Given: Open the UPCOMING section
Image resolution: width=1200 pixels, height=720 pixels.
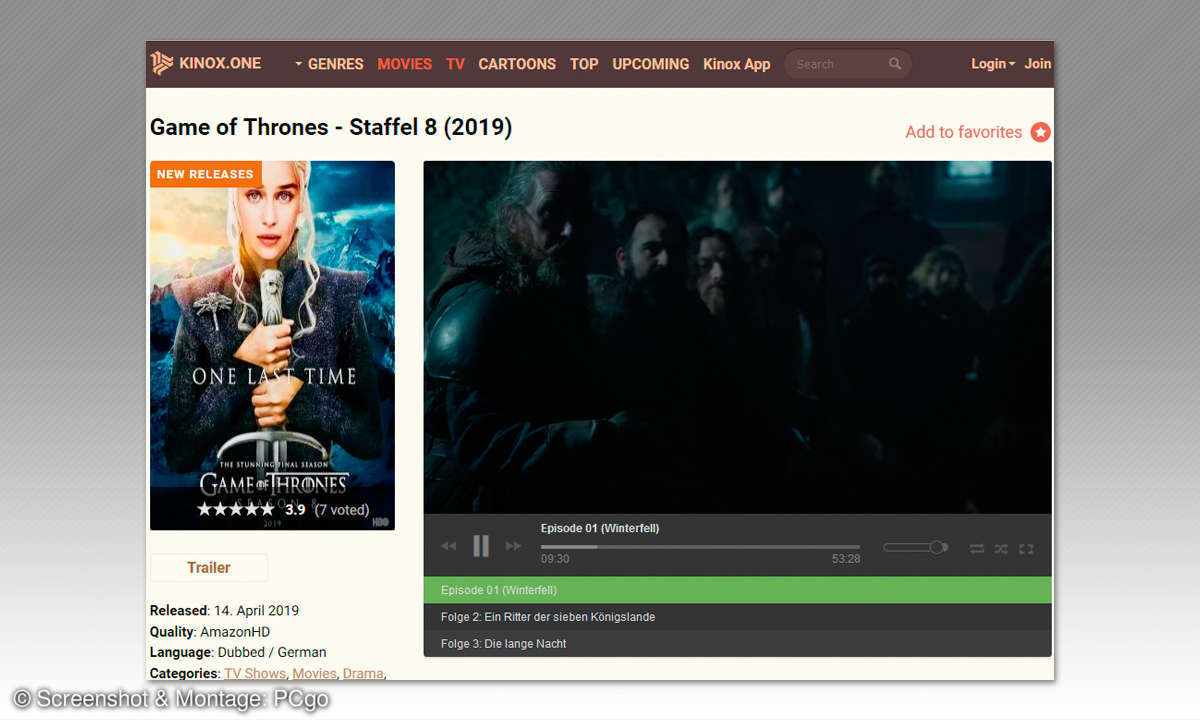Looking at the screenshot, I should pyautogui.click(x=651, y=64).
